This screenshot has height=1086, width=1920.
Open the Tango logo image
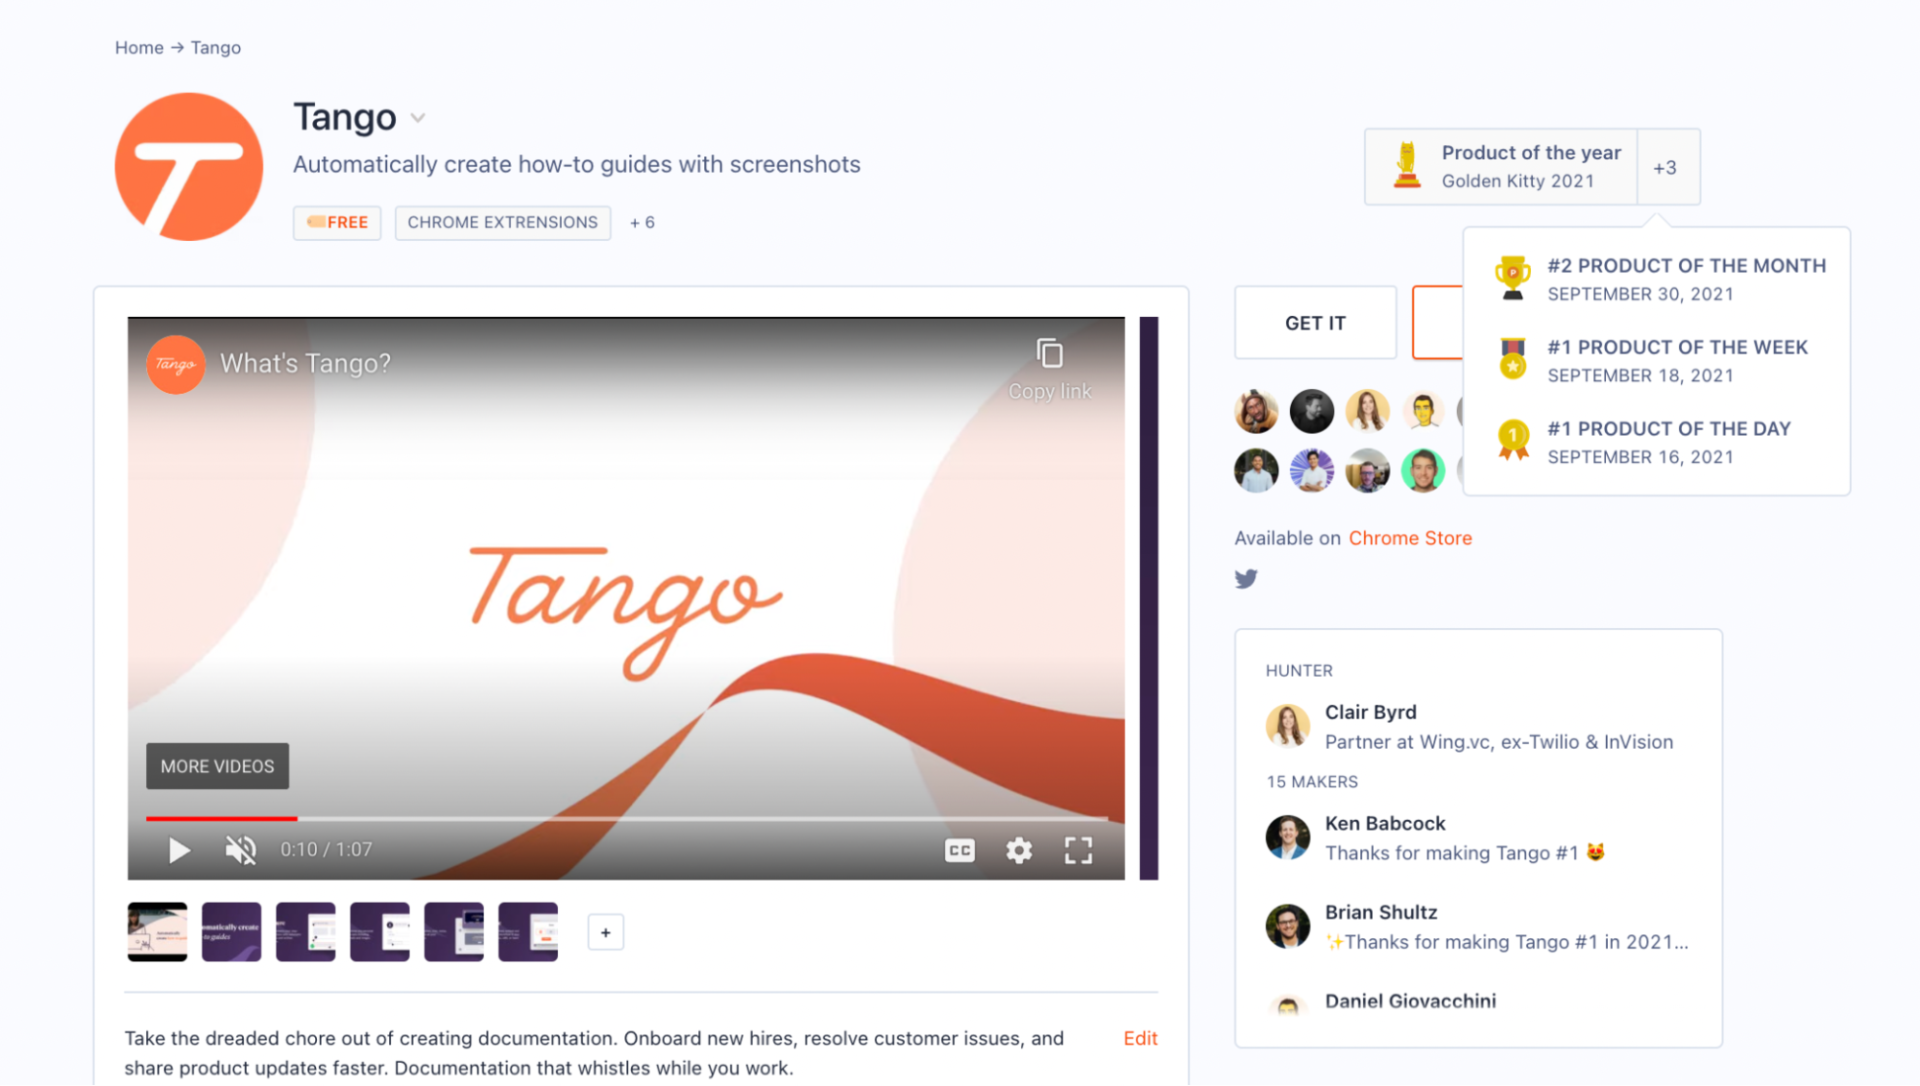(x=189, y=166)
